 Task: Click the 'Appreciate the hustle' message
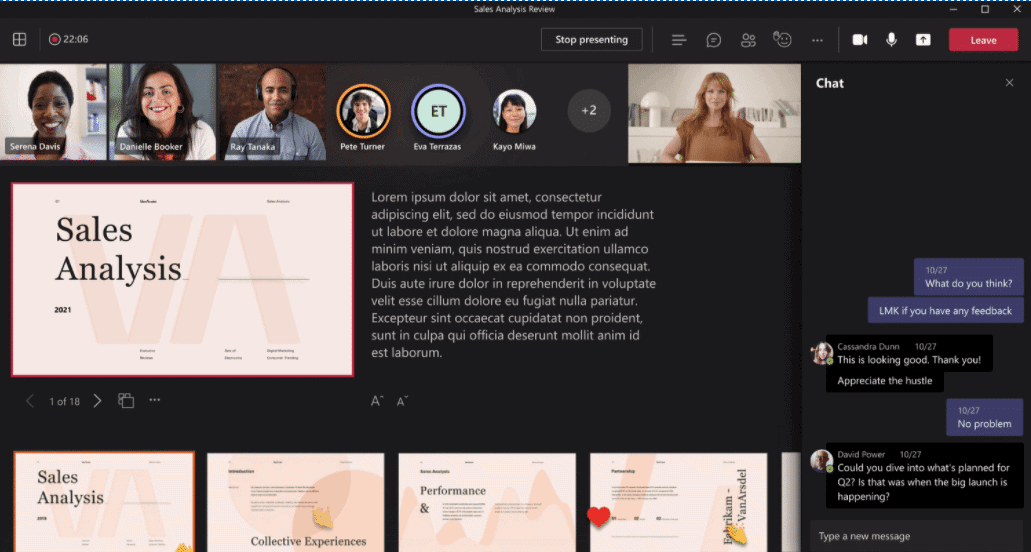coord(884,381)
